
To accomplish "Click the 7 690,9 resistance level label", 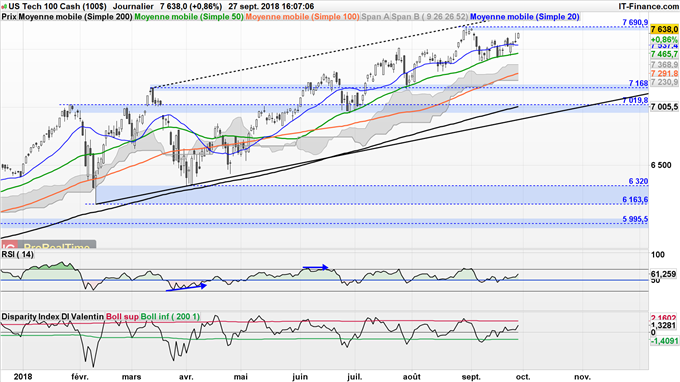I will tap(635, 23).
